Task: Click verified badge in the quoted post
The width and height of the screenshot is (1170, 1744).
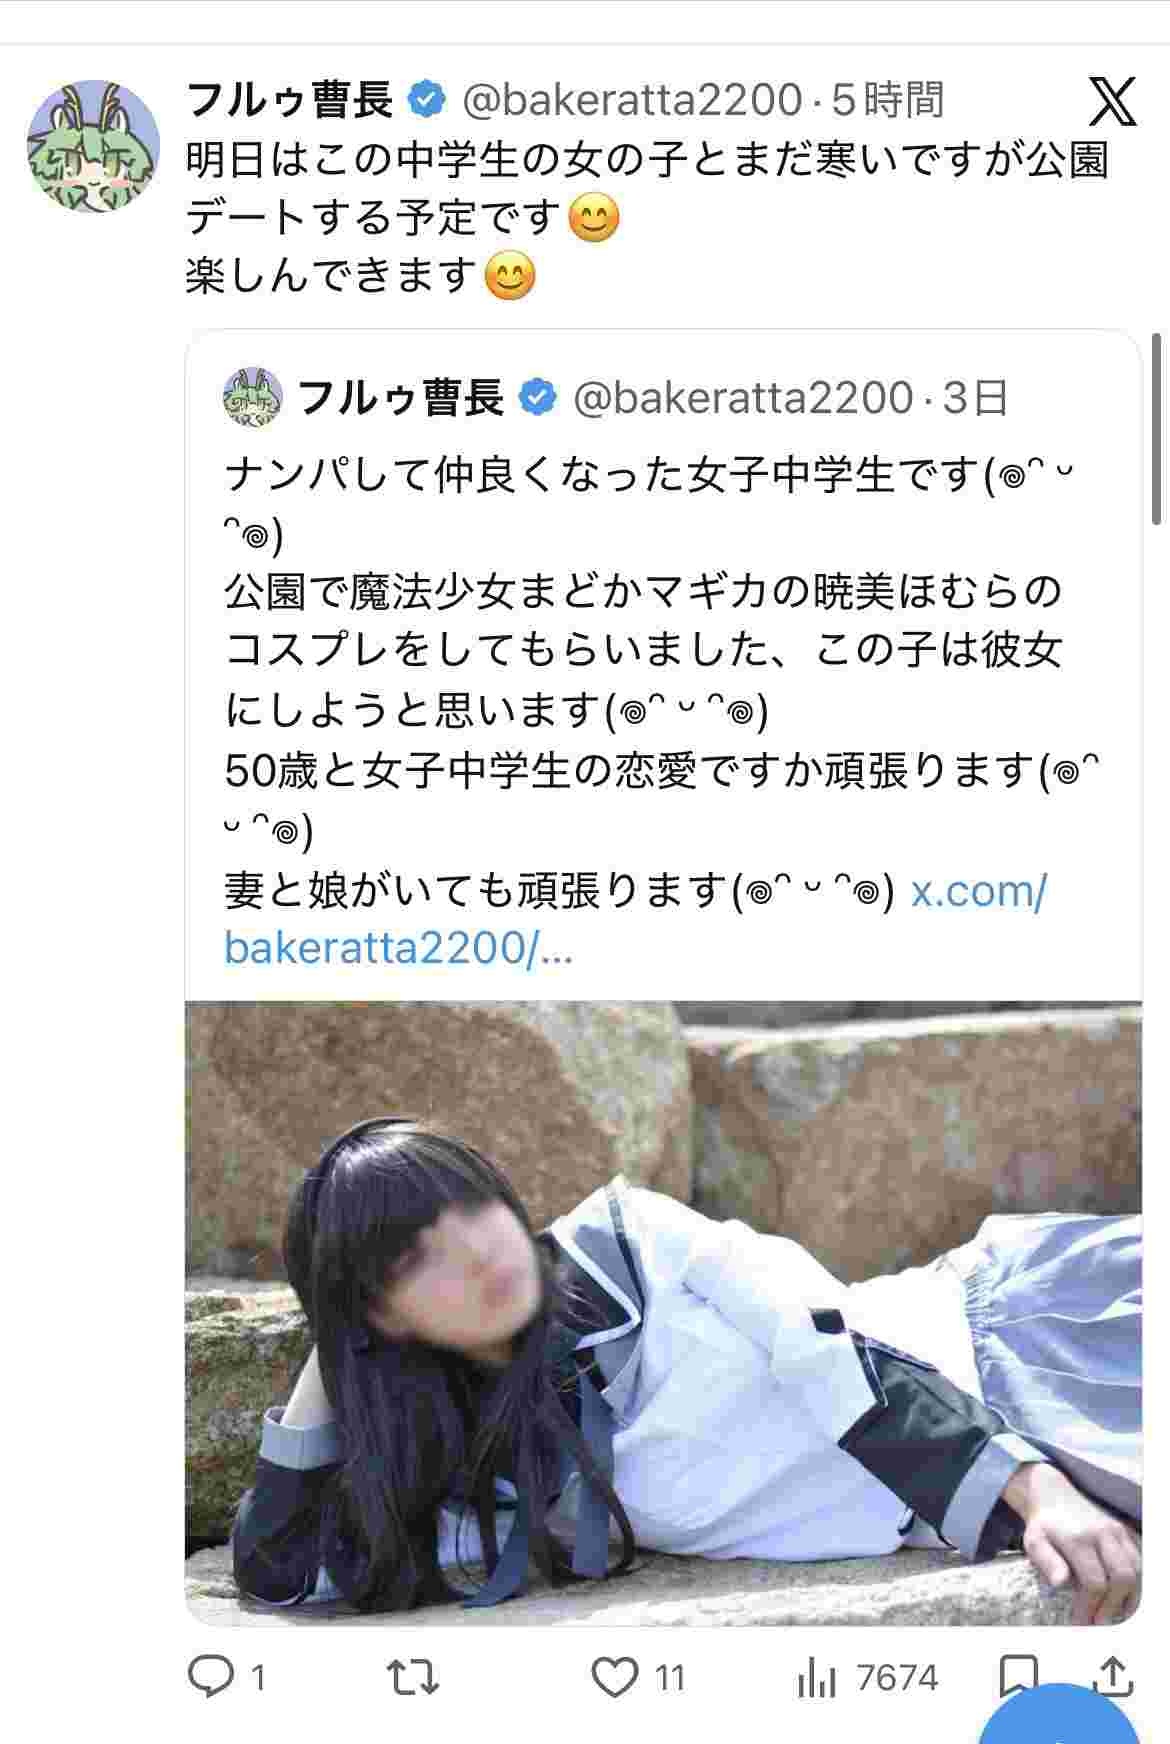Action: tap(539, 398)
